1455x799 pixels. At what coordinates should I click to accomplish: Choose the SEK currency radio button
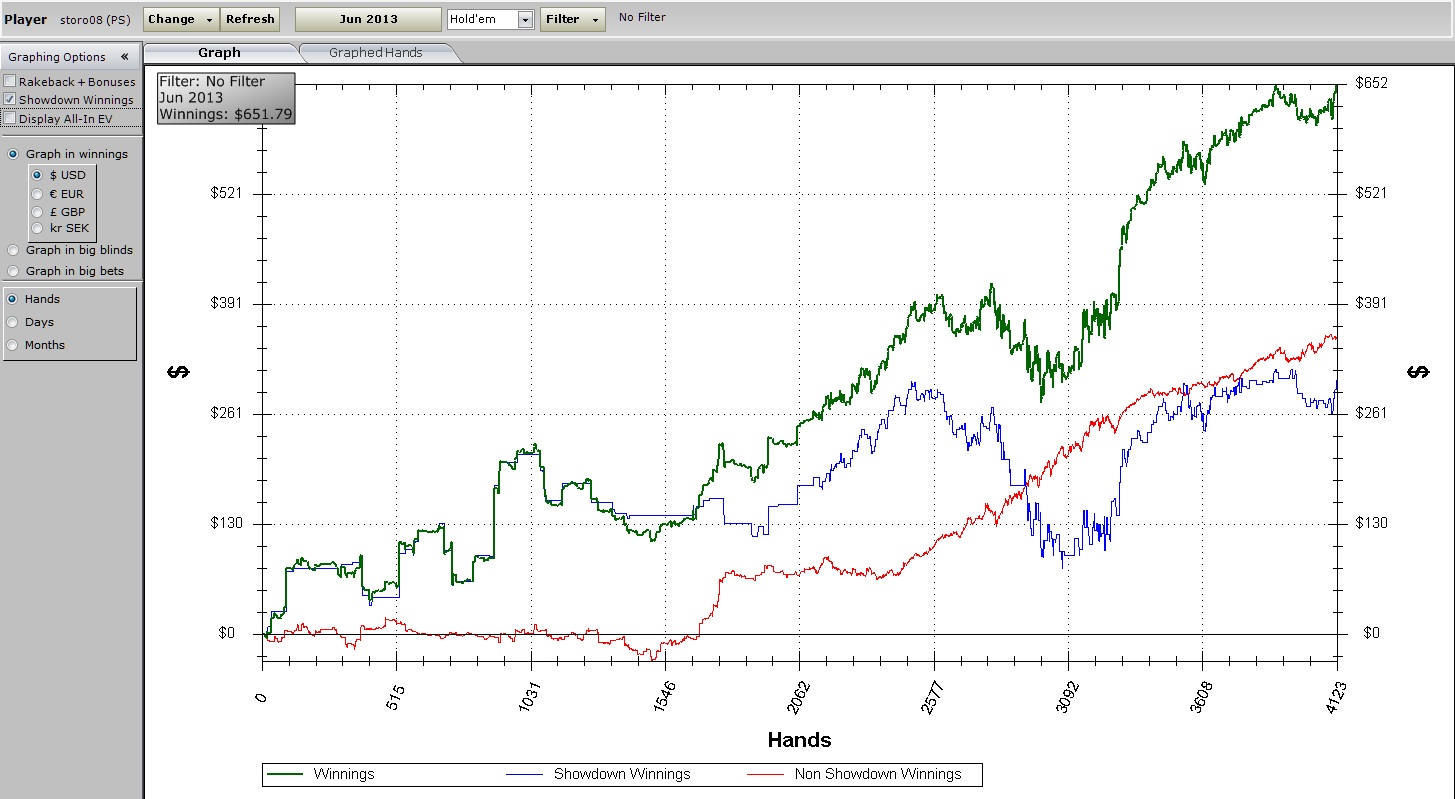(x=38, y=228)
